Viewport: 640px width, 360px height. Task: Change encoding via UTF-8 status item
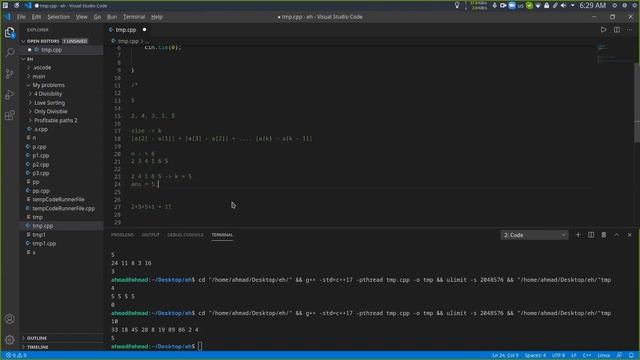(x=558, y=356)
